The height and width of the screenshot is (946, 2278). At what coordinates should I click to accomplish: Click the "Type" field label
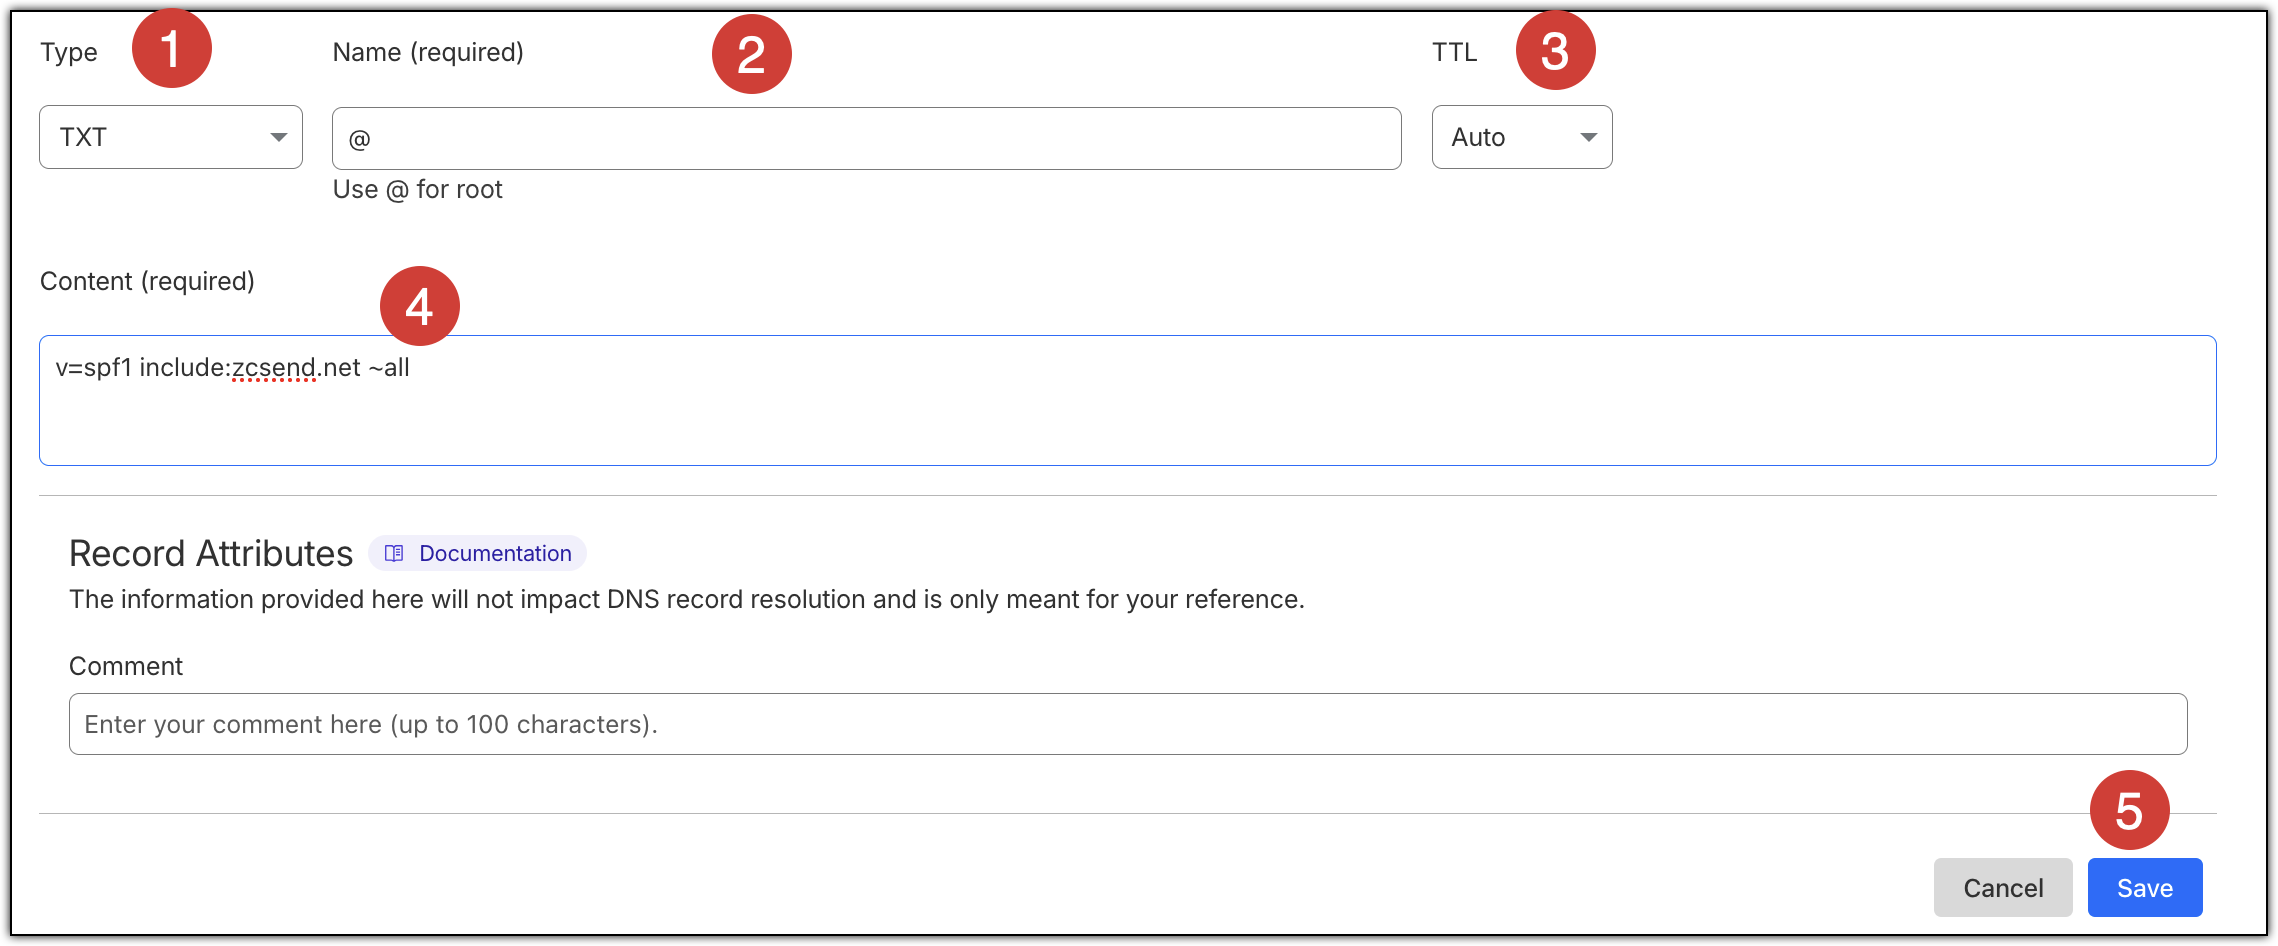click(69, 52)
